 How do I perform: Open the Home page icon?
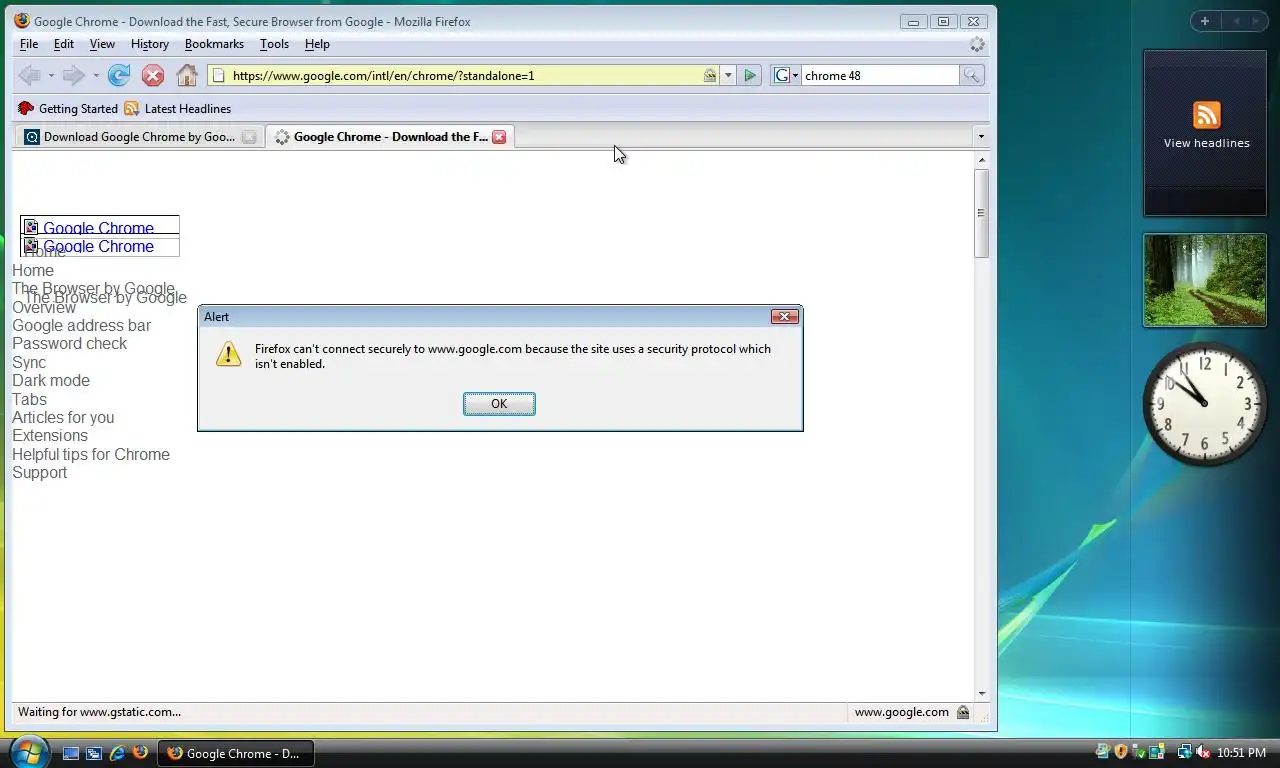(x=187, y=75)
